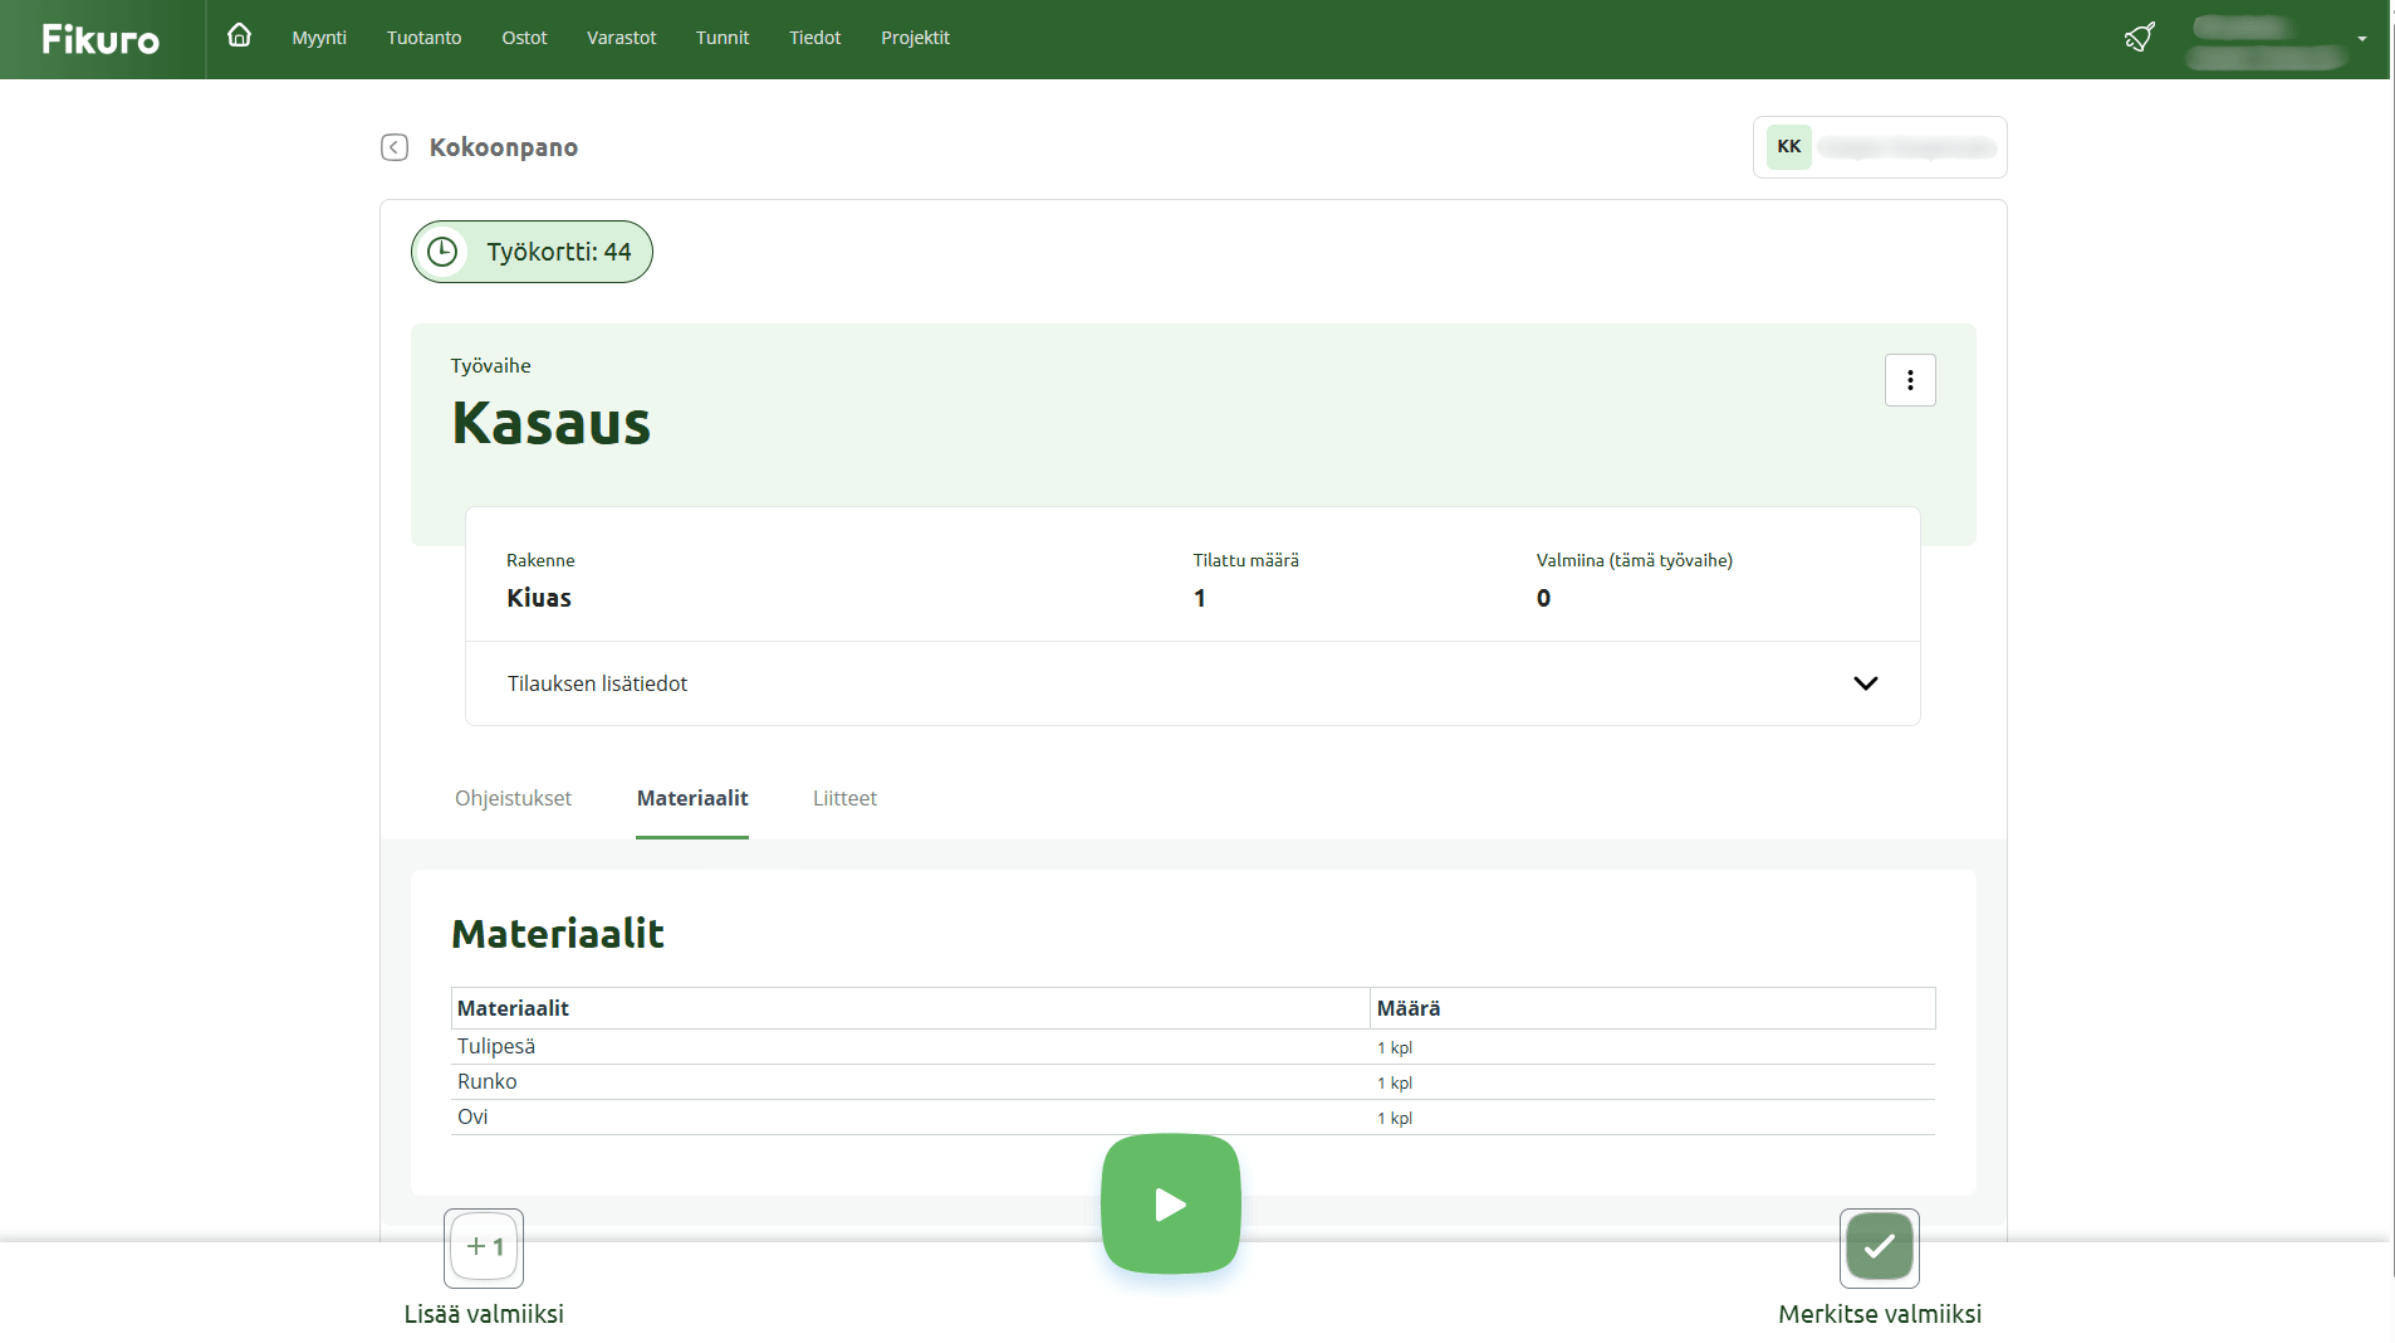Click the rocket icon in top bar

tap(2139, 38)
